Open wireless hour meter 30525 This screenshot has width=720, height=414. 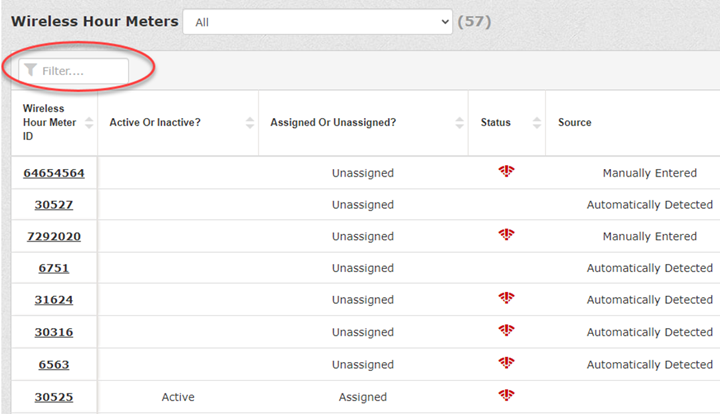(x=54, y=397)
